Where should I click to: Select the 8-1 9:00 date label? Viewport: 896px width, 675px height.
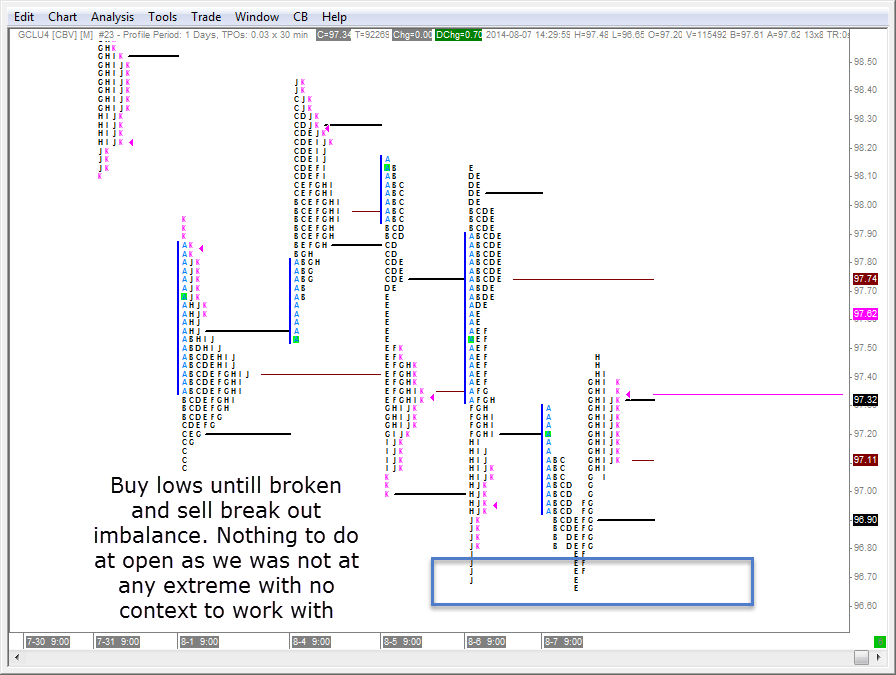tap(199, 641)
